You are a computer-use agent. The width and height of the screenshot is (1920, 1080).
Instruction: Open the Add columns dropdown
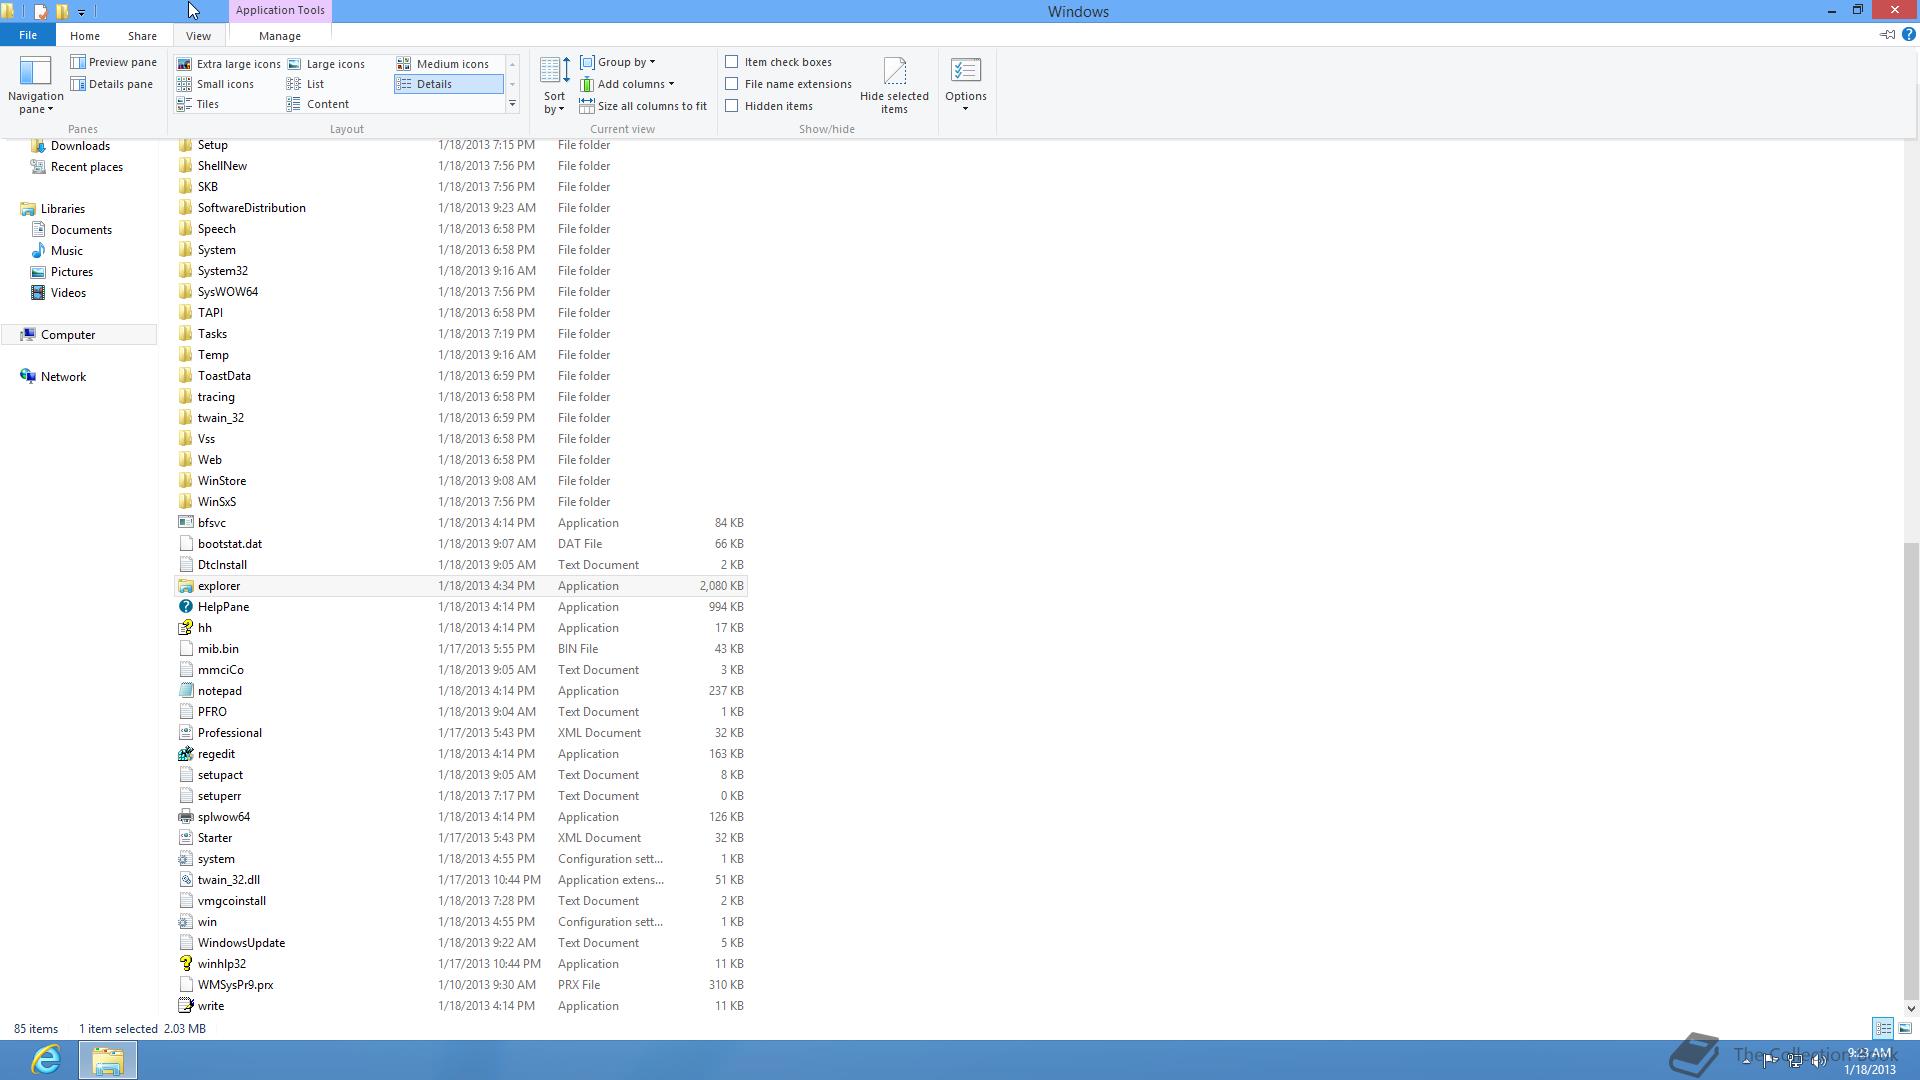pyautogui.click(x=627, y=84)
